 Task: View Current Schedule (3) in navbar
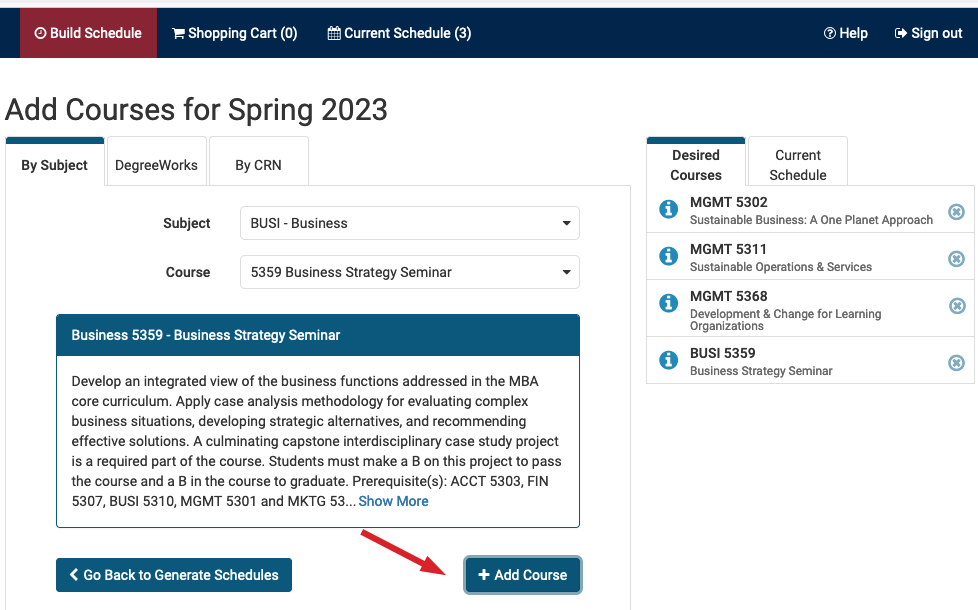tap(399, 33)
